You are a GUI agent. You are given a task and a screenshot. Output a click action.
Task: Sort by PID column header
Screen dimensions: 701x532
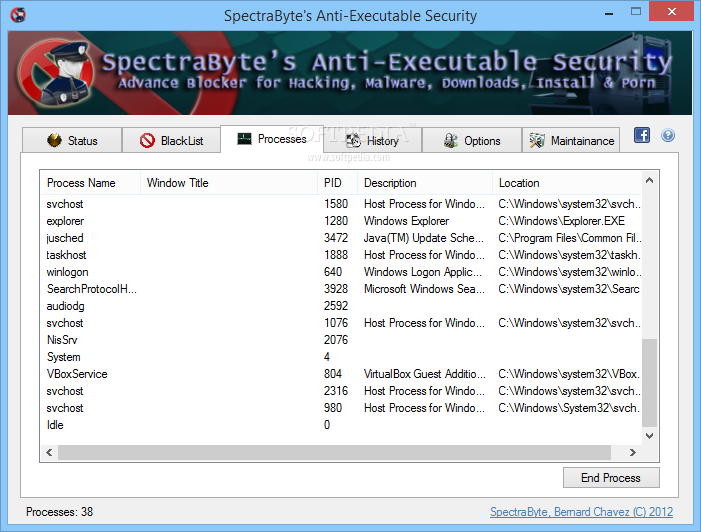click(338, 183)
